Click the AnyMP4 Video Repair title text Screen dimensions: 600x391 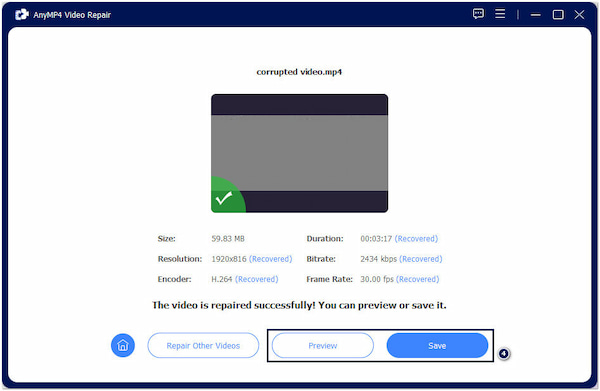pyautogui.click(x=72, y=15)
